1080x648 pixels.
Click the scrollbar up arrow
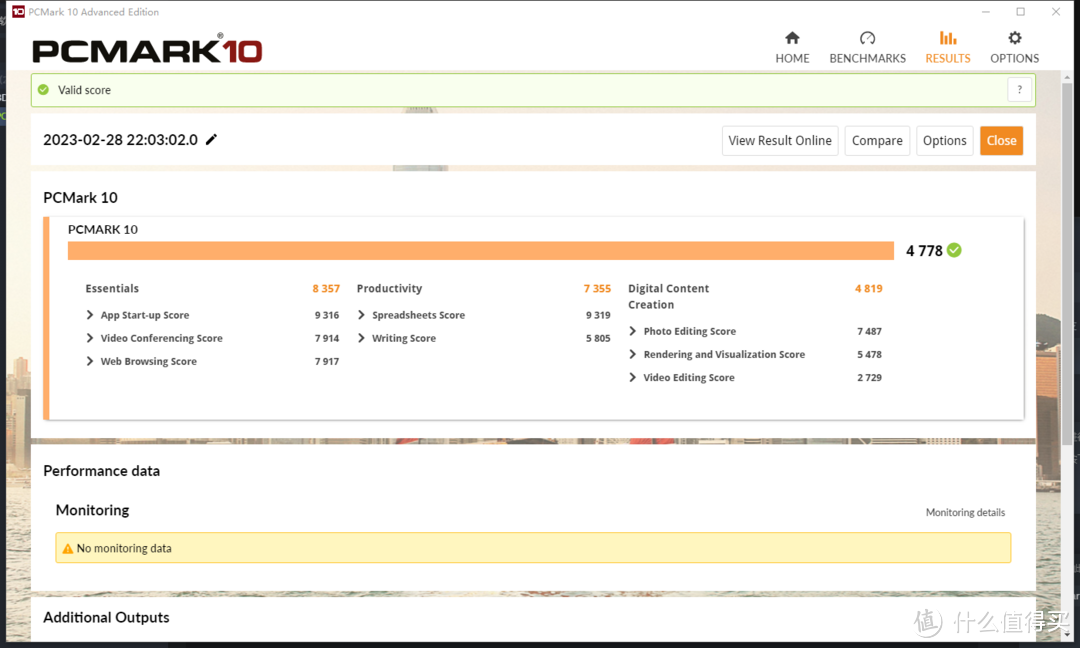pos(1068,76)
